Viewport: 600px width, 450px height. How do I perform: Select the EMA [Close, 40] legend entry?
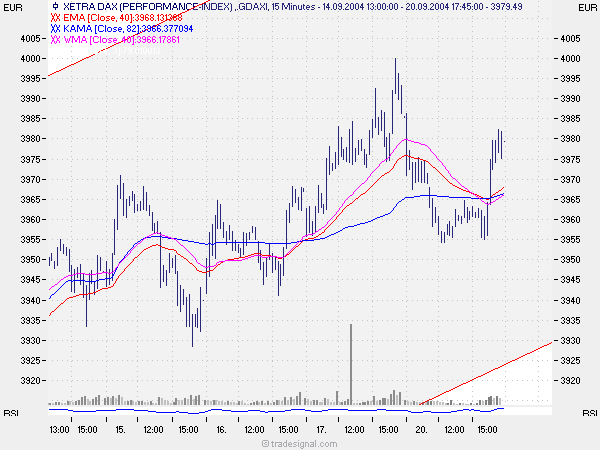point(123,18)
